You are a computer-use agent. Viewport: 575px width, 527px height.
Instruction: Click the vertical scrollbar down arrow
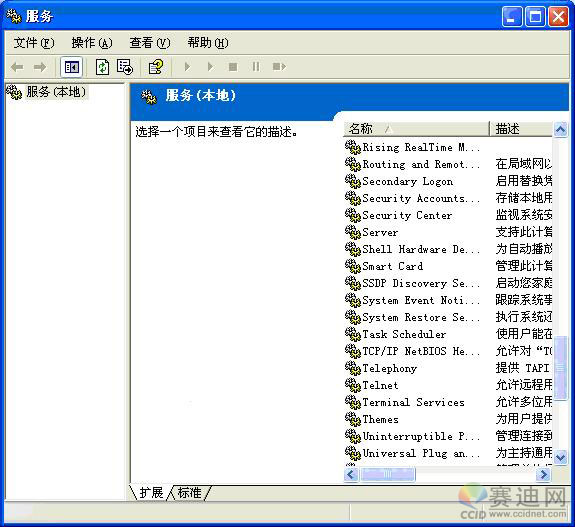(560, 457)
